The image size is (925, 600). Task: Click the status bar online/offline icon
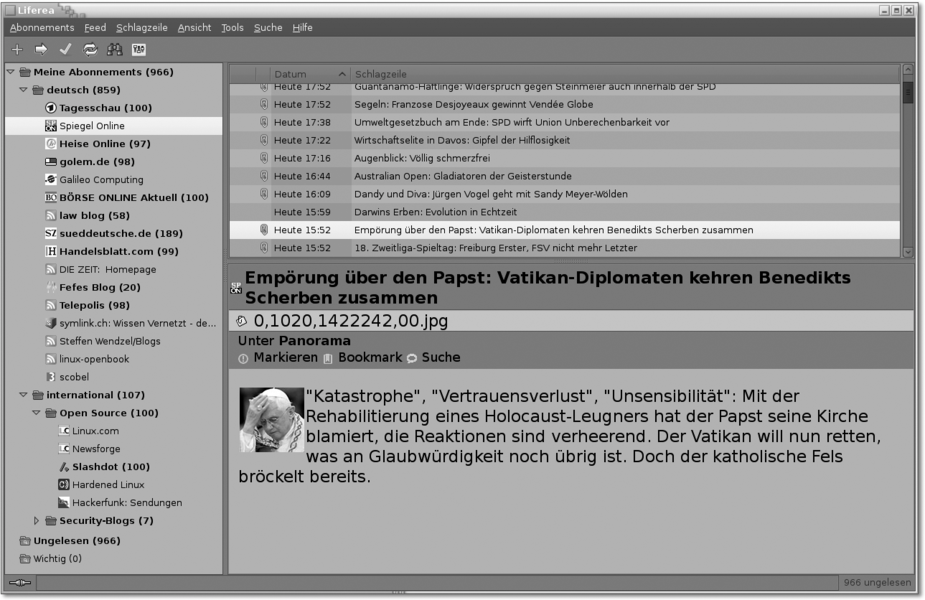(x=19, y=582)
